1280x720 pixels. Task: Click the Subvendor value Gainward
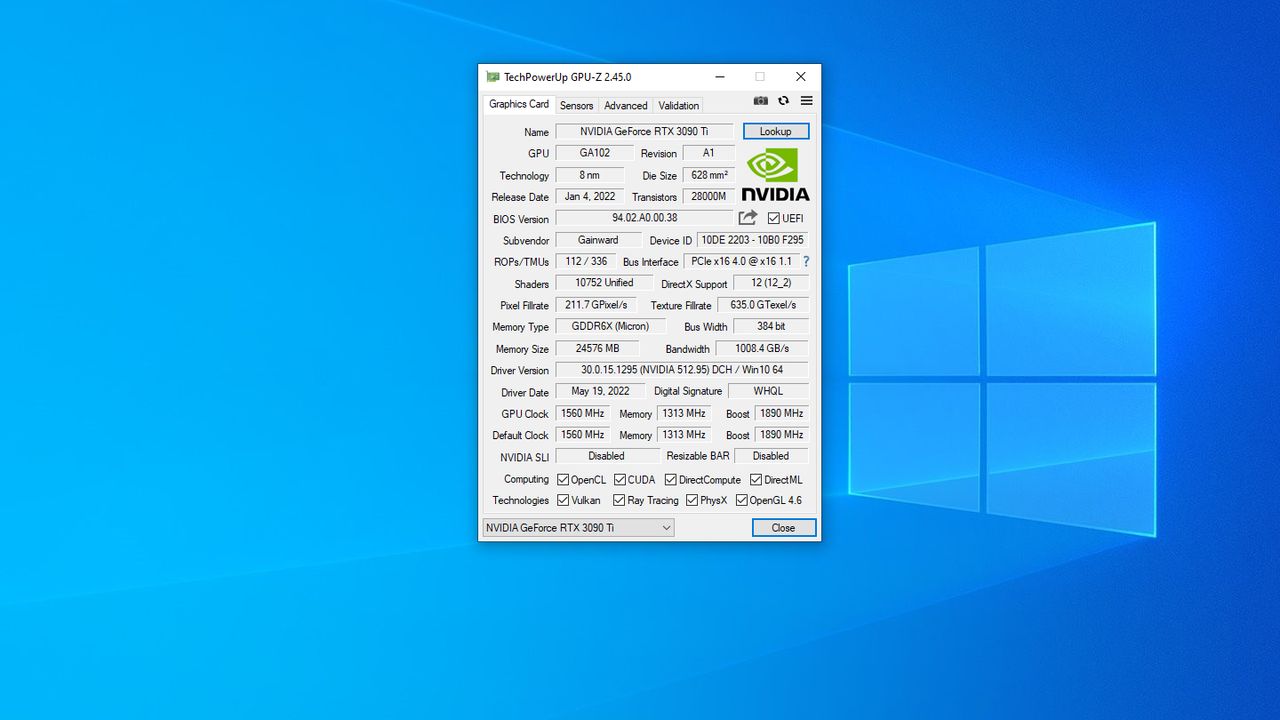click(598, 240)
